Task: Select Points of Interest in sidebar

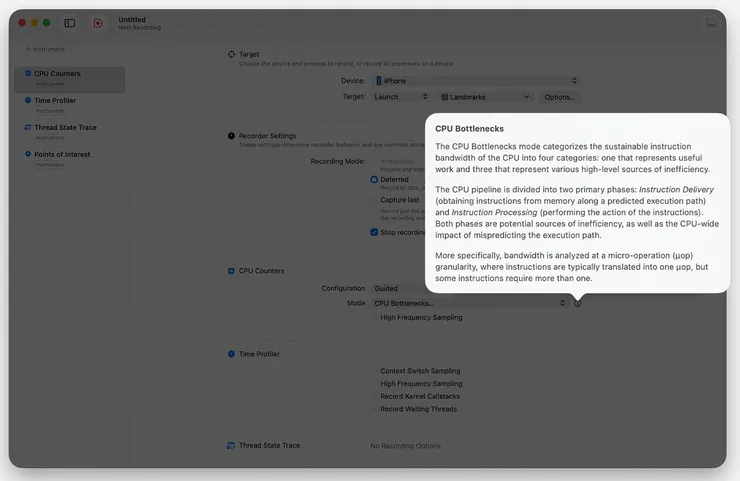Action: pos(70,159)
